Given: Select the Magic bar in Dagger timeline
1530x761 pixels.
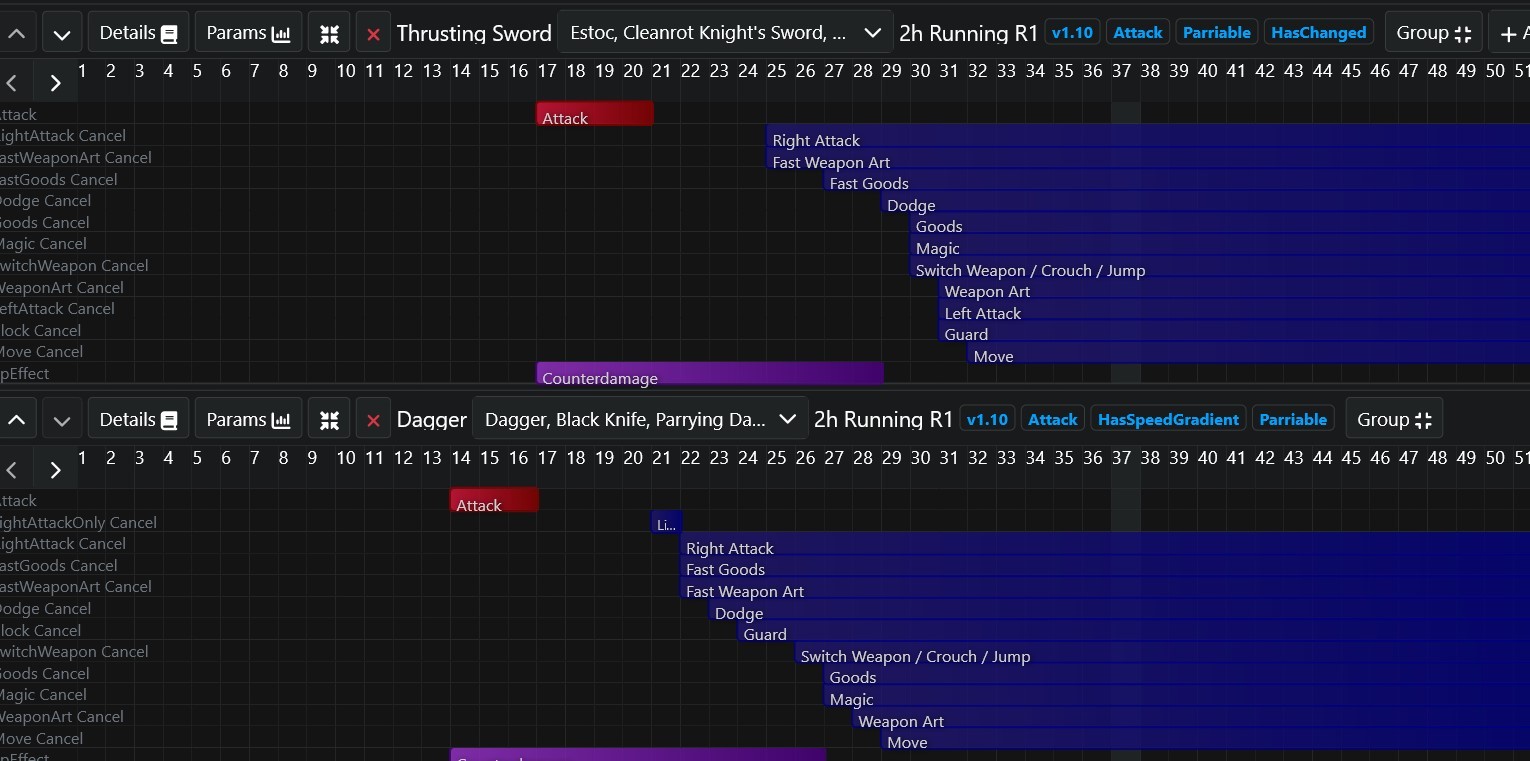Looking at the screenshot, I should click(1177, 696).
